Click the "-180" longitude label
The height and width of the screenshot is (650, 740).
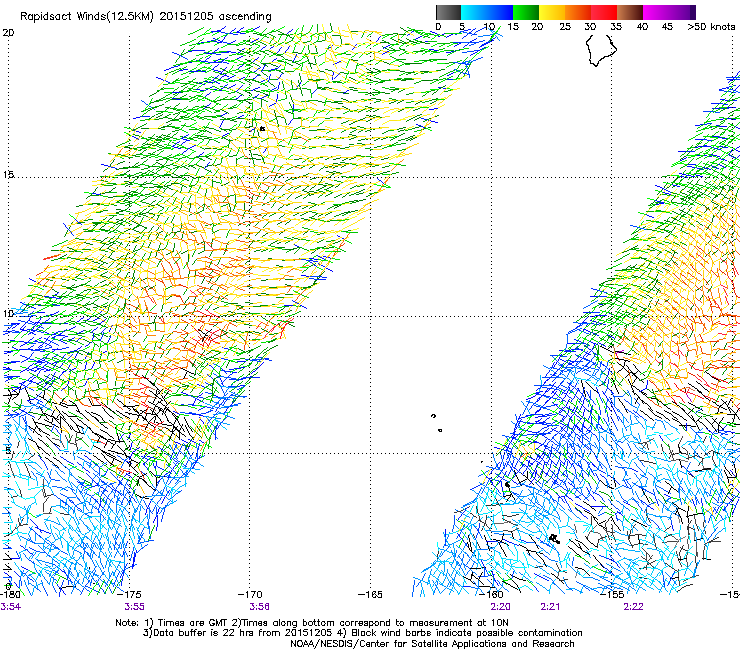coord(10,595)
